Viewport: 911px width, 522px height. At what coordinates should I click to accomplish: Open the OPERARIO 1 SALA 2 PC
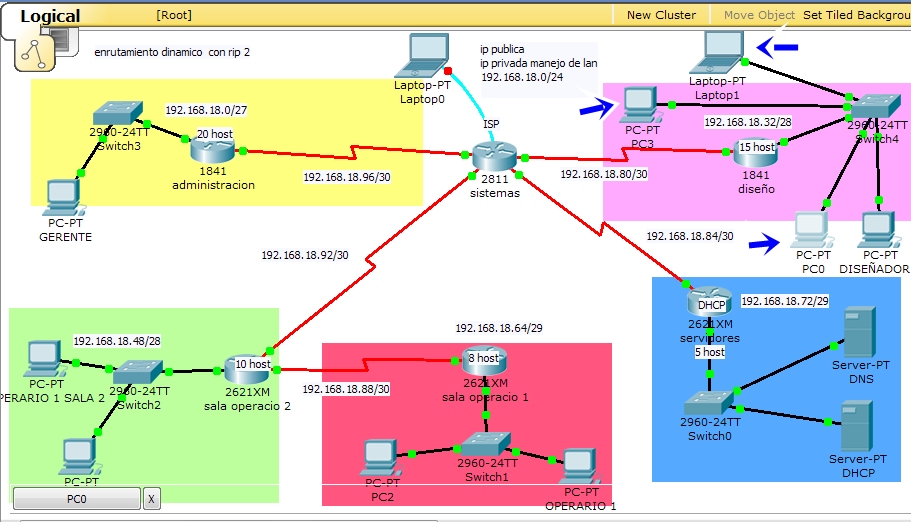(44, 359)
